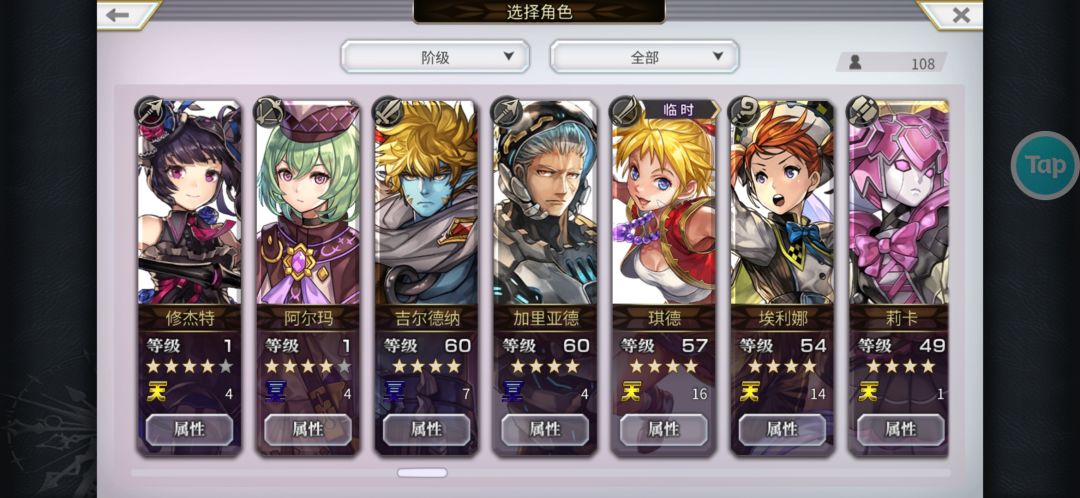This screenshot has height=498, width=1080.
Task: Choose the 阿尔玛 character card
Action: click(x=308, y=277)
